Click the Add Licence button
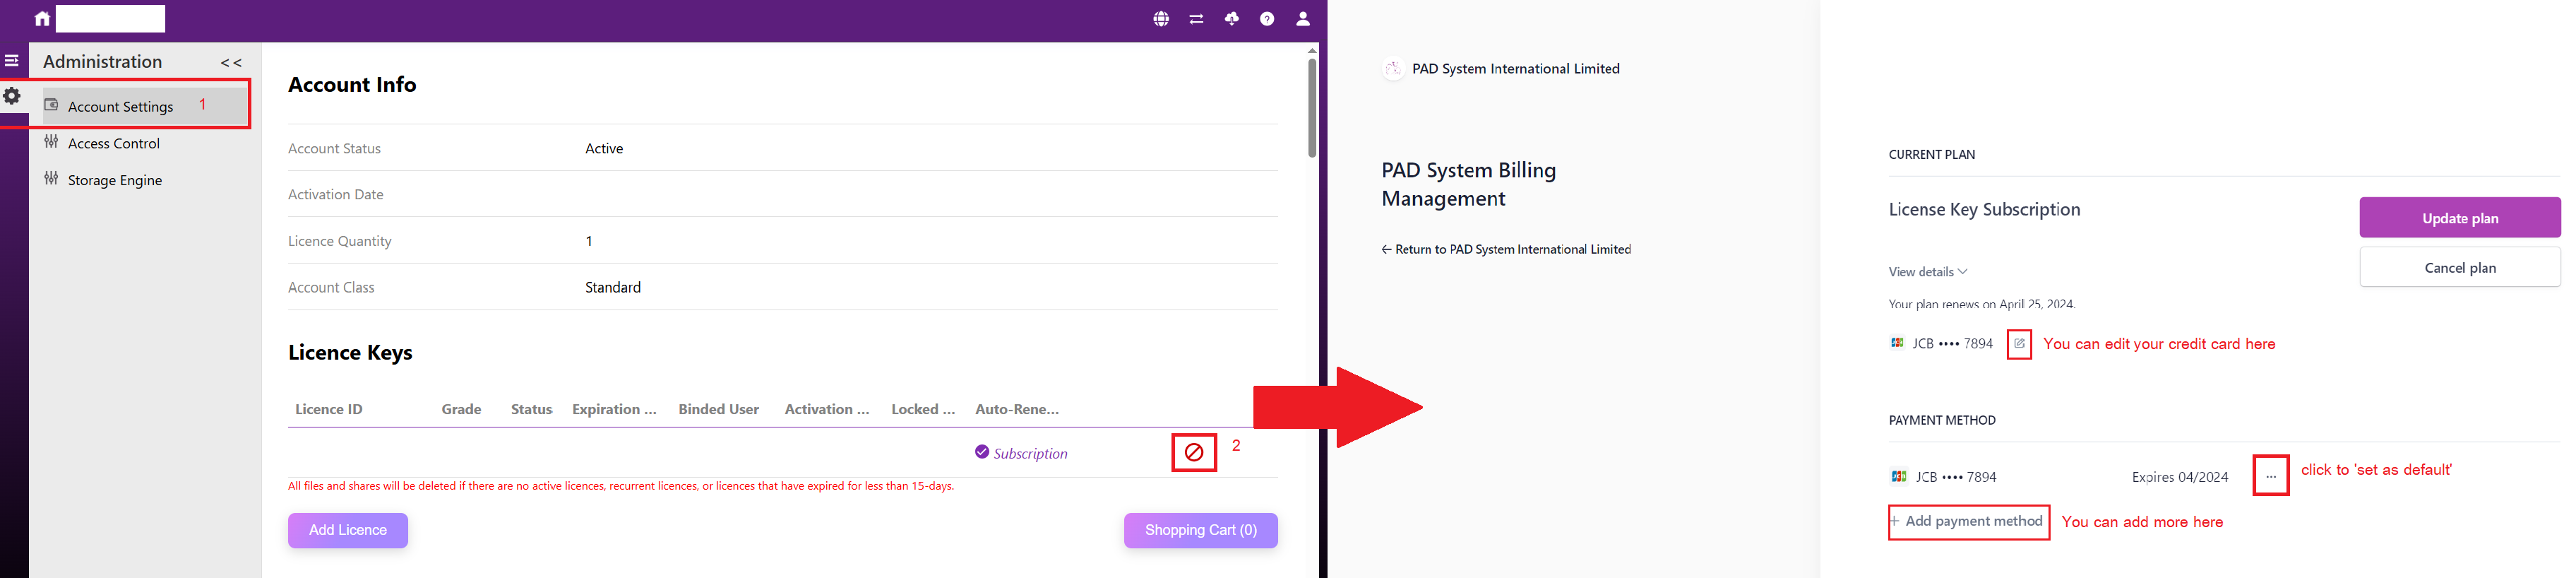Image resolution: width=2576 pixels, height=578 pixels. click(347, 530)
